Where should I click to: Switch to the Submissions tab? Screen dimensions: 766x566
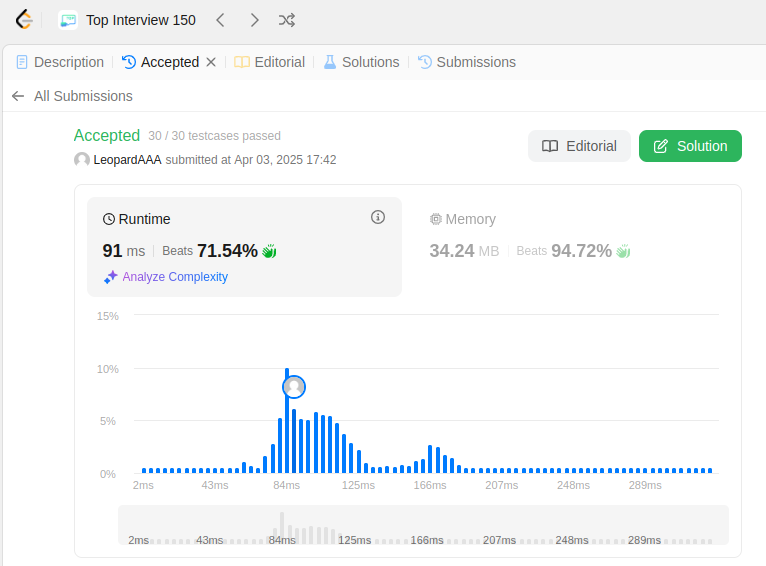467,62
